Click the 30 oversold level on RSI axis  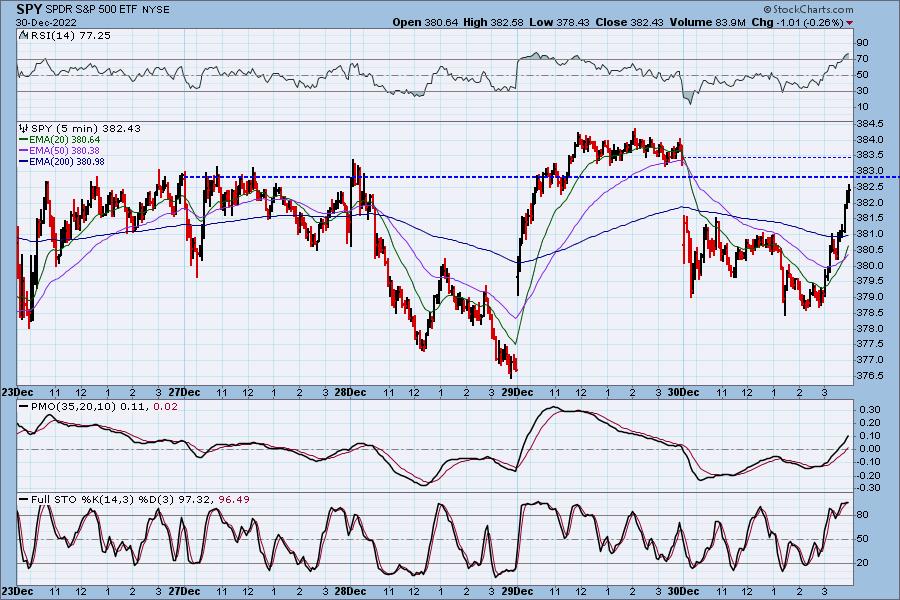click(862, 91)
